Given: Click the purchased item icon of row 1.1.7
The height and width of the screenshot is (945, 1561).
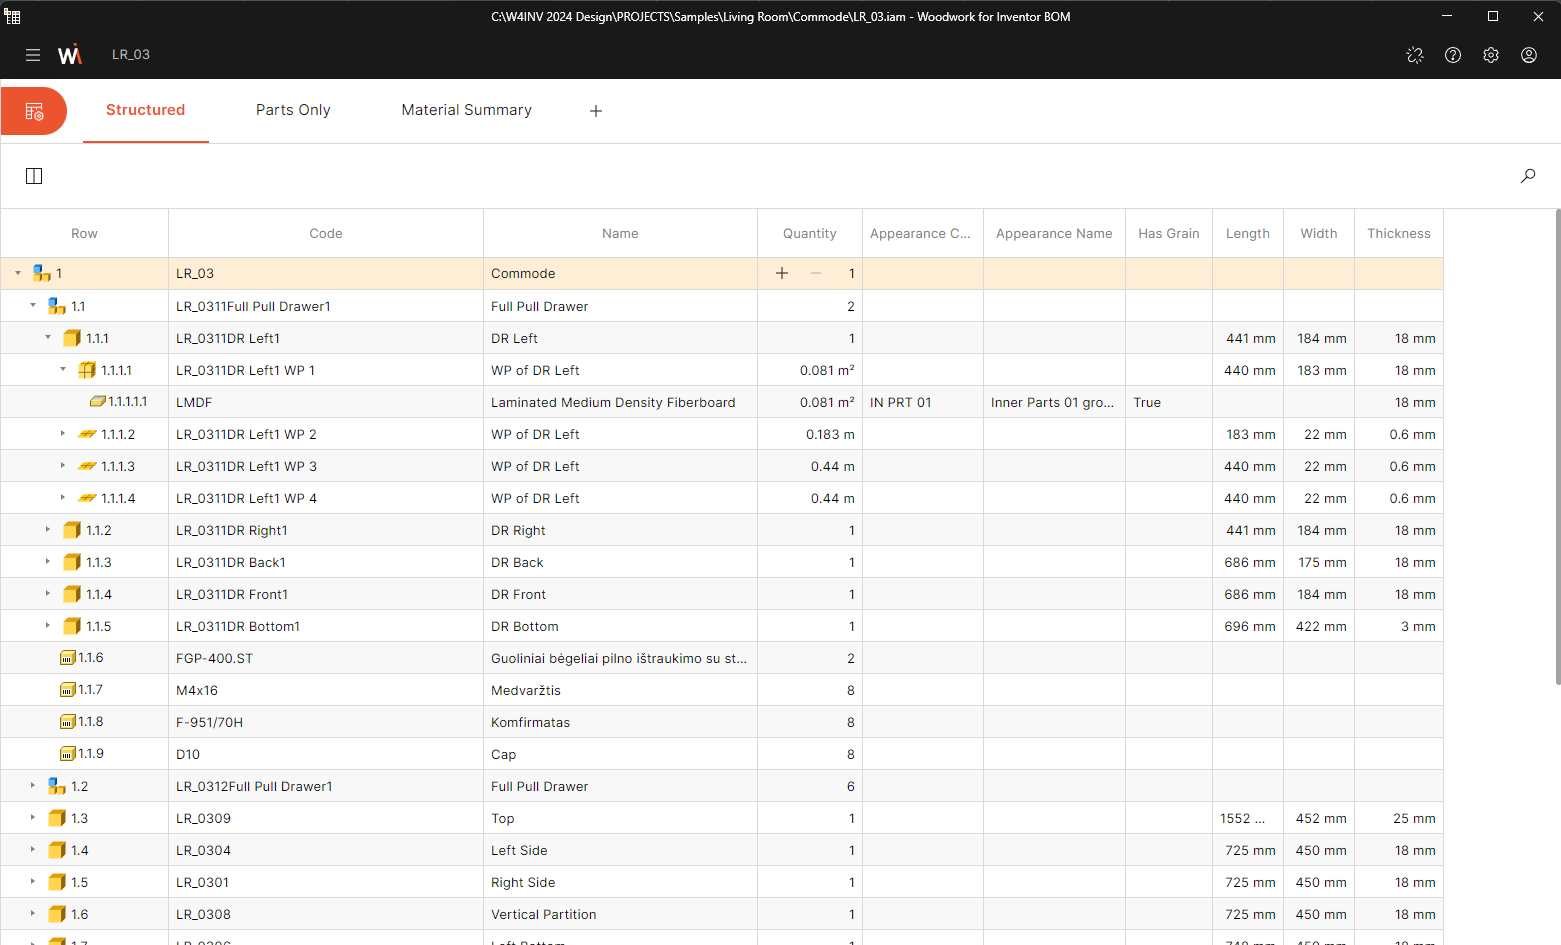Looking at the screenshot, I should [68, 690].
